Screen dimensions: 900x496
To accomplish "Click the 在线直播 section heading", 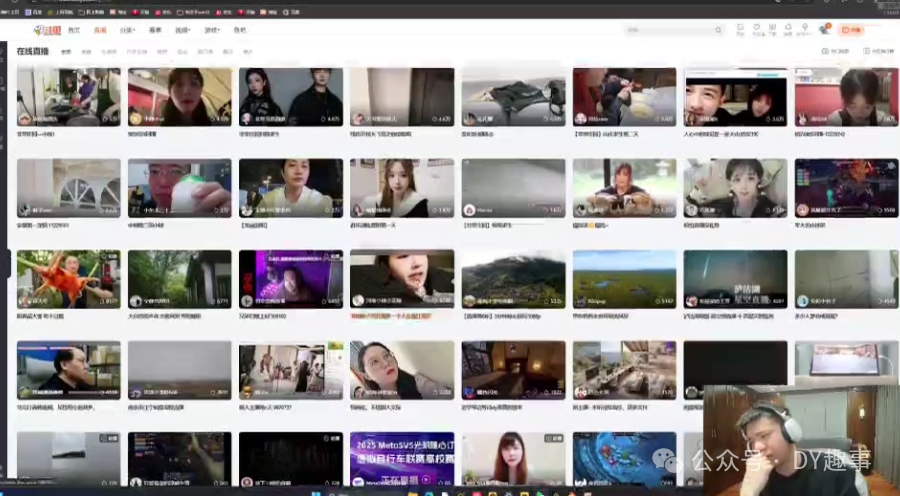I will [x=33, y=51].
